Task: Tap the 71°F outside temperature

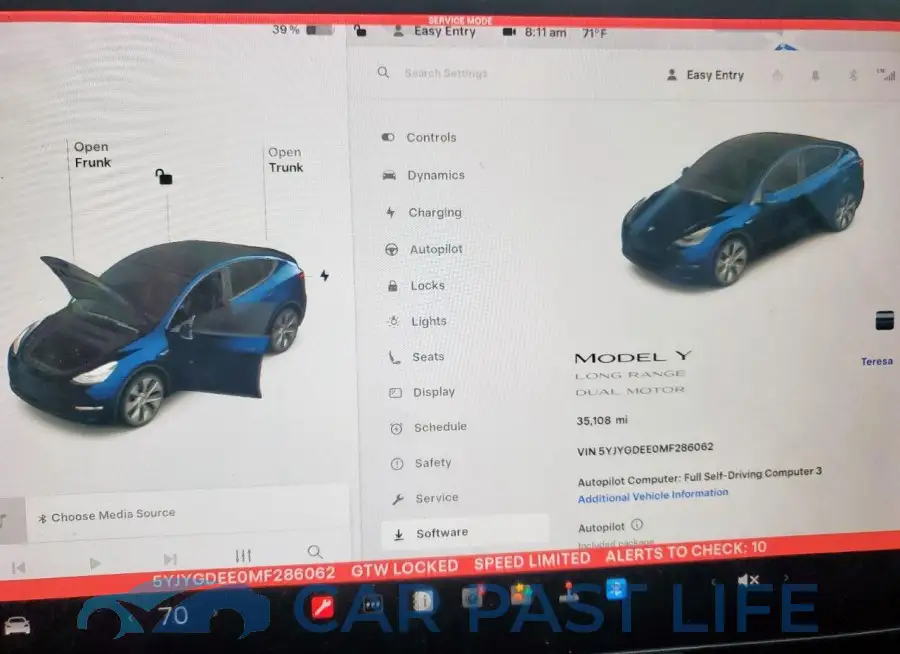Action: pyautogui.click(x=595, y=33)
